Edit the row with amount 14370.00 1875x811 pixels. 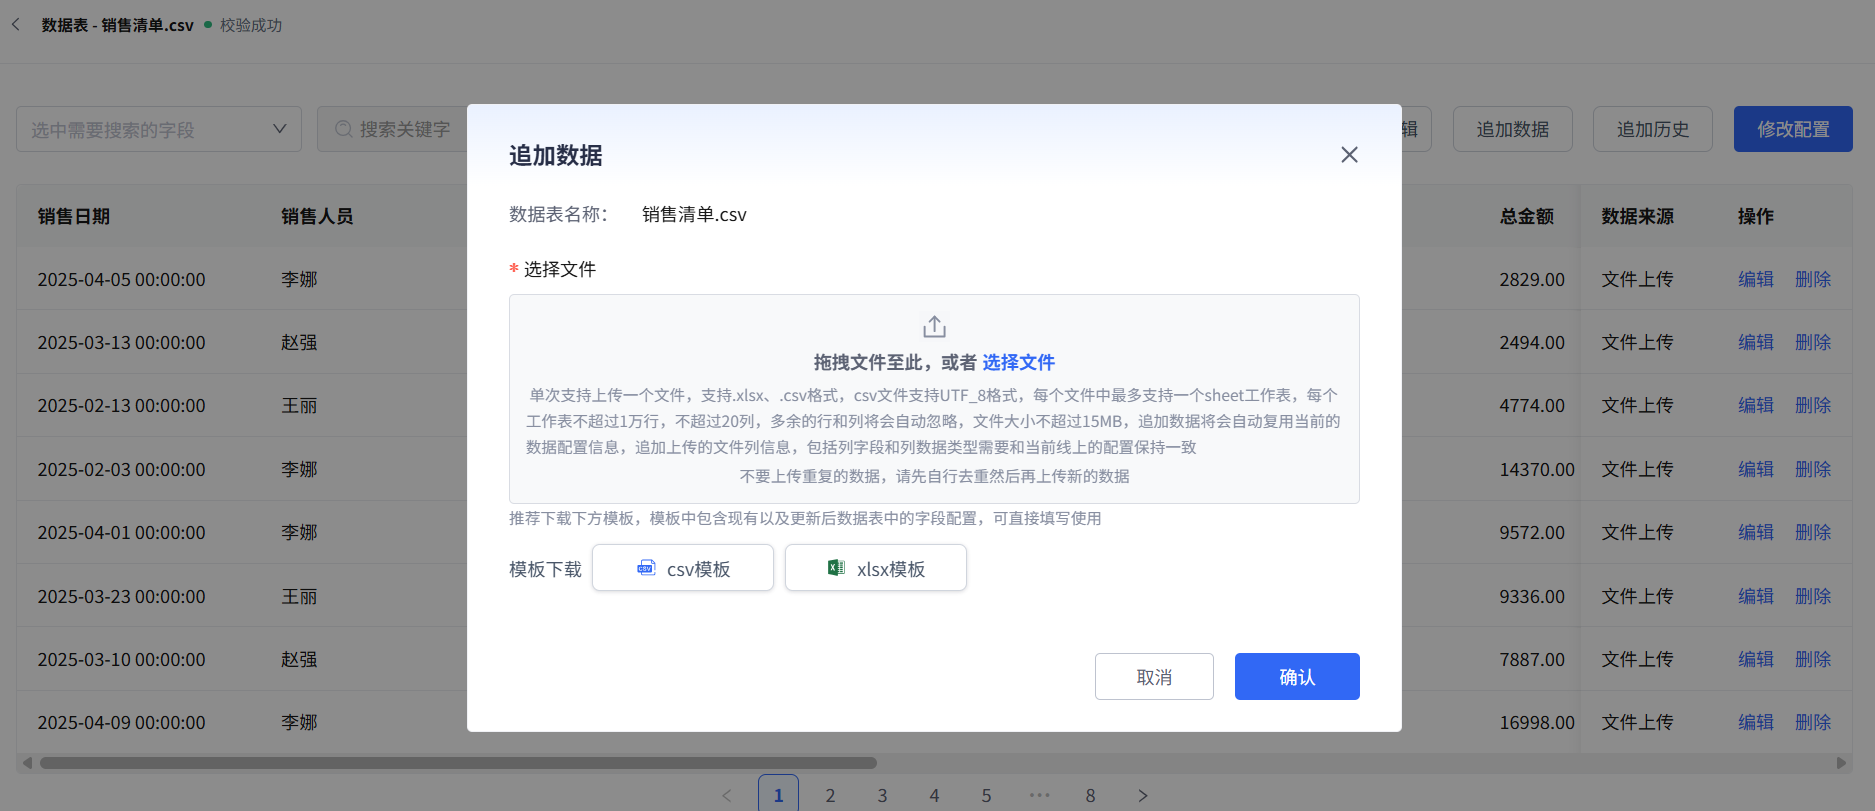1756,469
